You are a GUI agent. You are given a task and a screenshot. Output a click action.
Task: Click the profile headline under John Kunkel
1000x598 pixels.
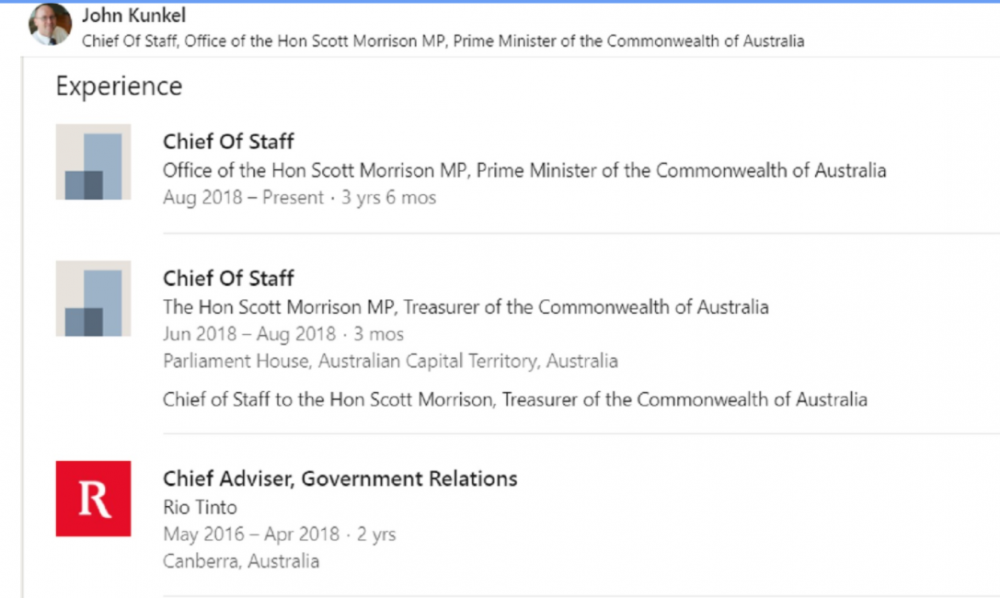443,41
